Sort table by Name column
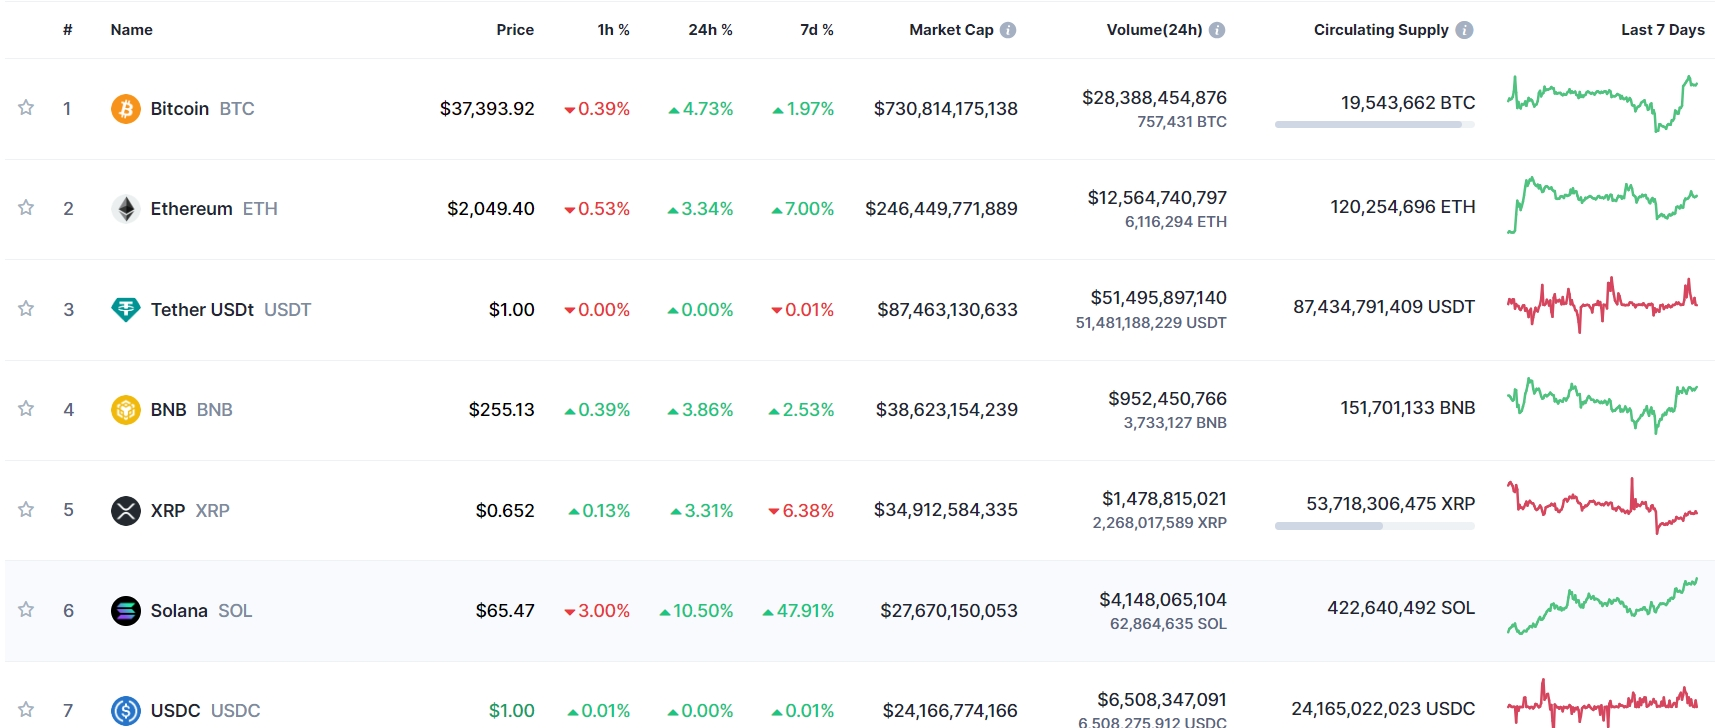This screenshot has height=728, width=1715. pyautogui.click(x=132, y=30)
